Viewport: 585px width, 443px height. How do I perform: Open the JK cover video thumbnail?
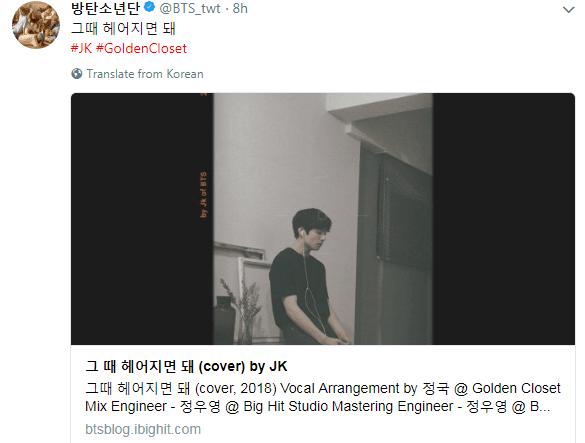point(323,219)
